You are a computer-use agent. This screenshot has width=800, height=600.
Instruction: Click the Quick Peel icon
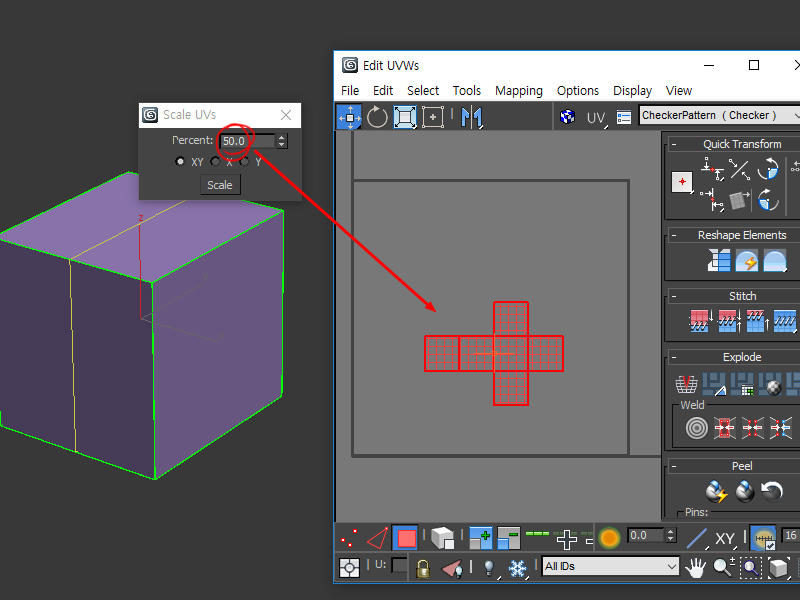(716, 491)
